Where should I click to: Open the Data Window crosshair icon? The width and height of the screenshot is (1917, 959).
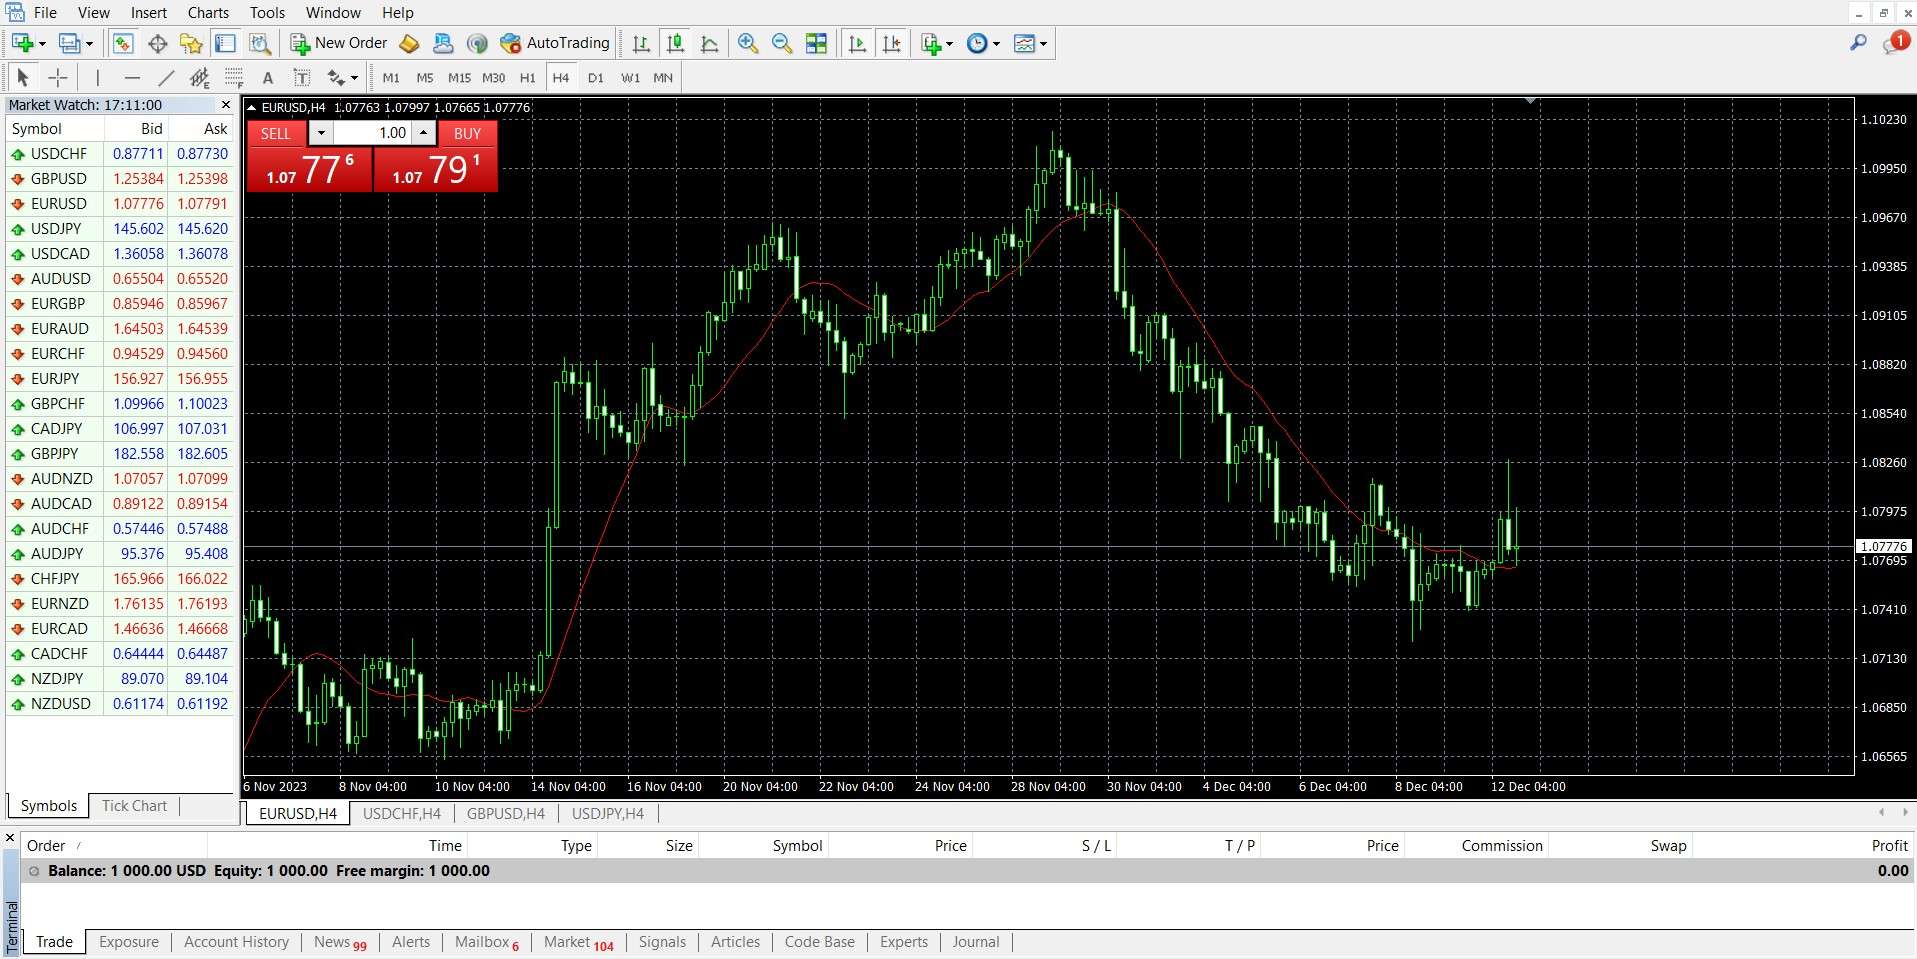pyautogui.click(x=157, y=43)
